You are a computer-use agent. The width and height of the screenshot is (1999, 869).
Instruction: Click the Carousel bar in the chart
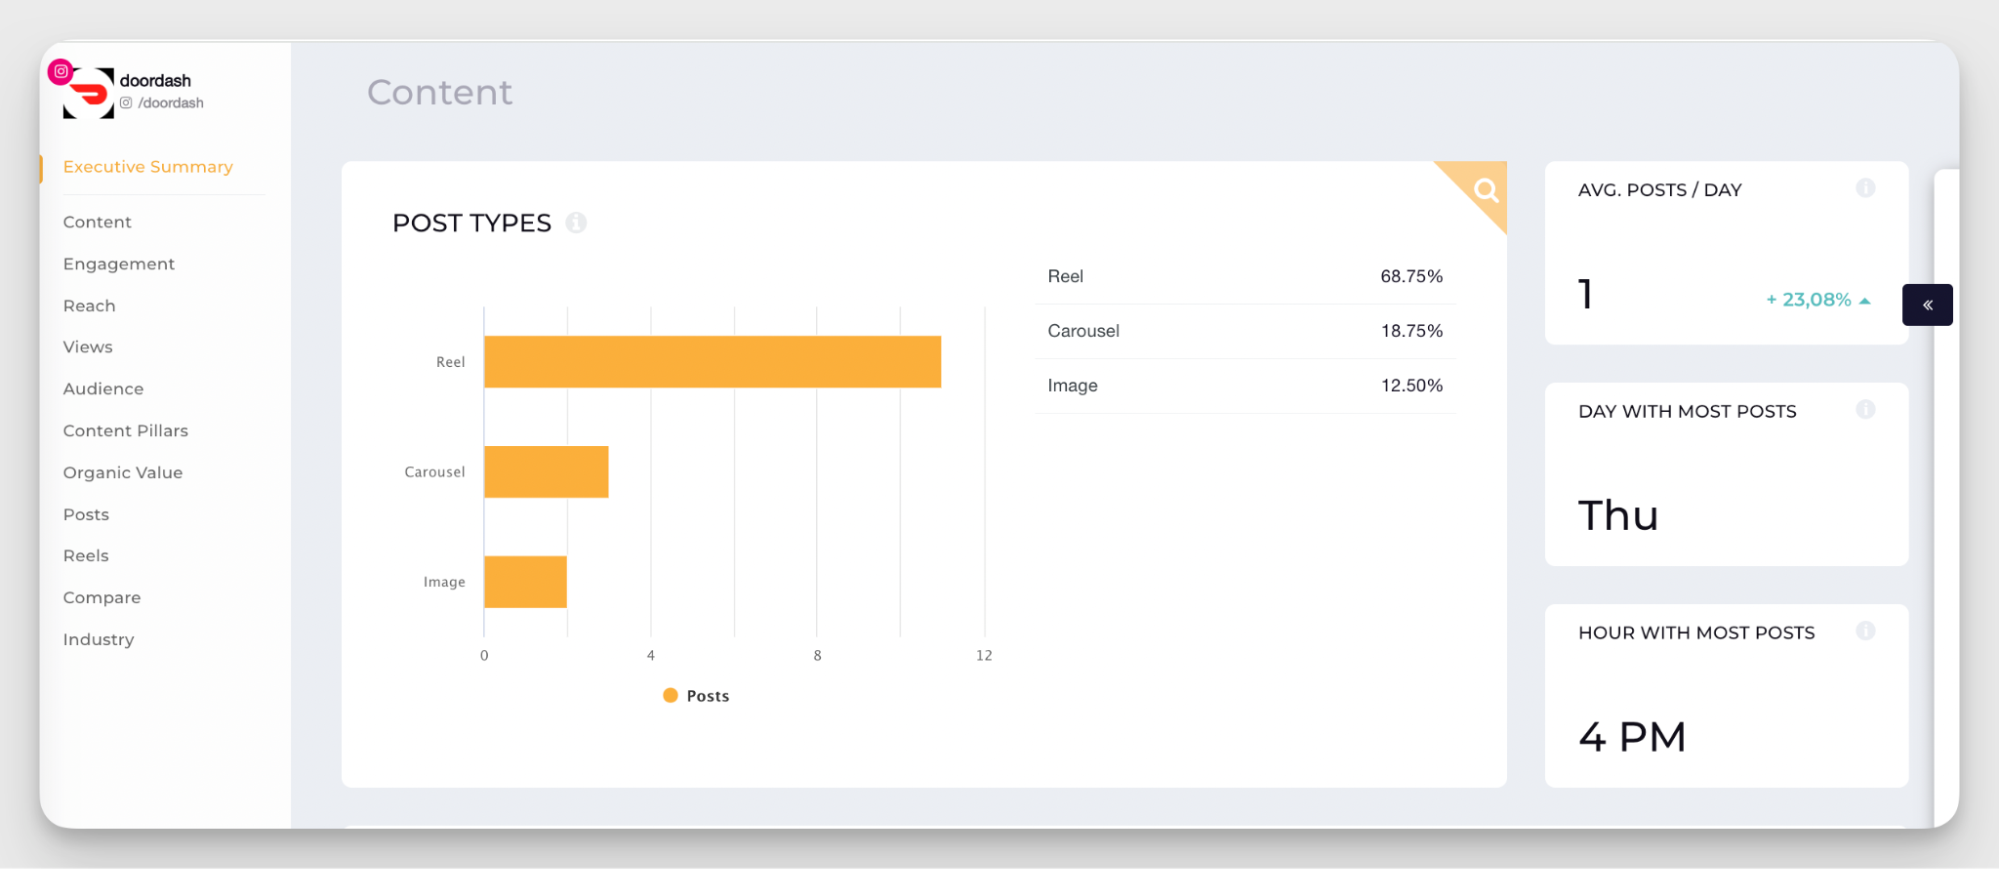546,472
